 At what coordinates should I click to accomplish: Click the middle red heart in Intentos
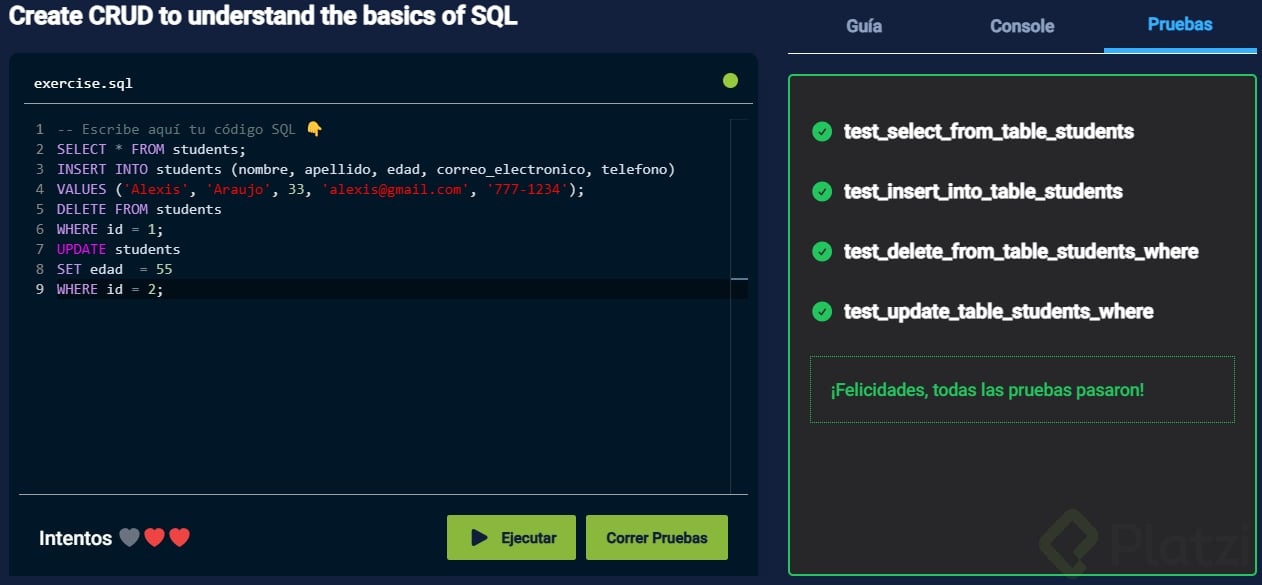[154, 538]
